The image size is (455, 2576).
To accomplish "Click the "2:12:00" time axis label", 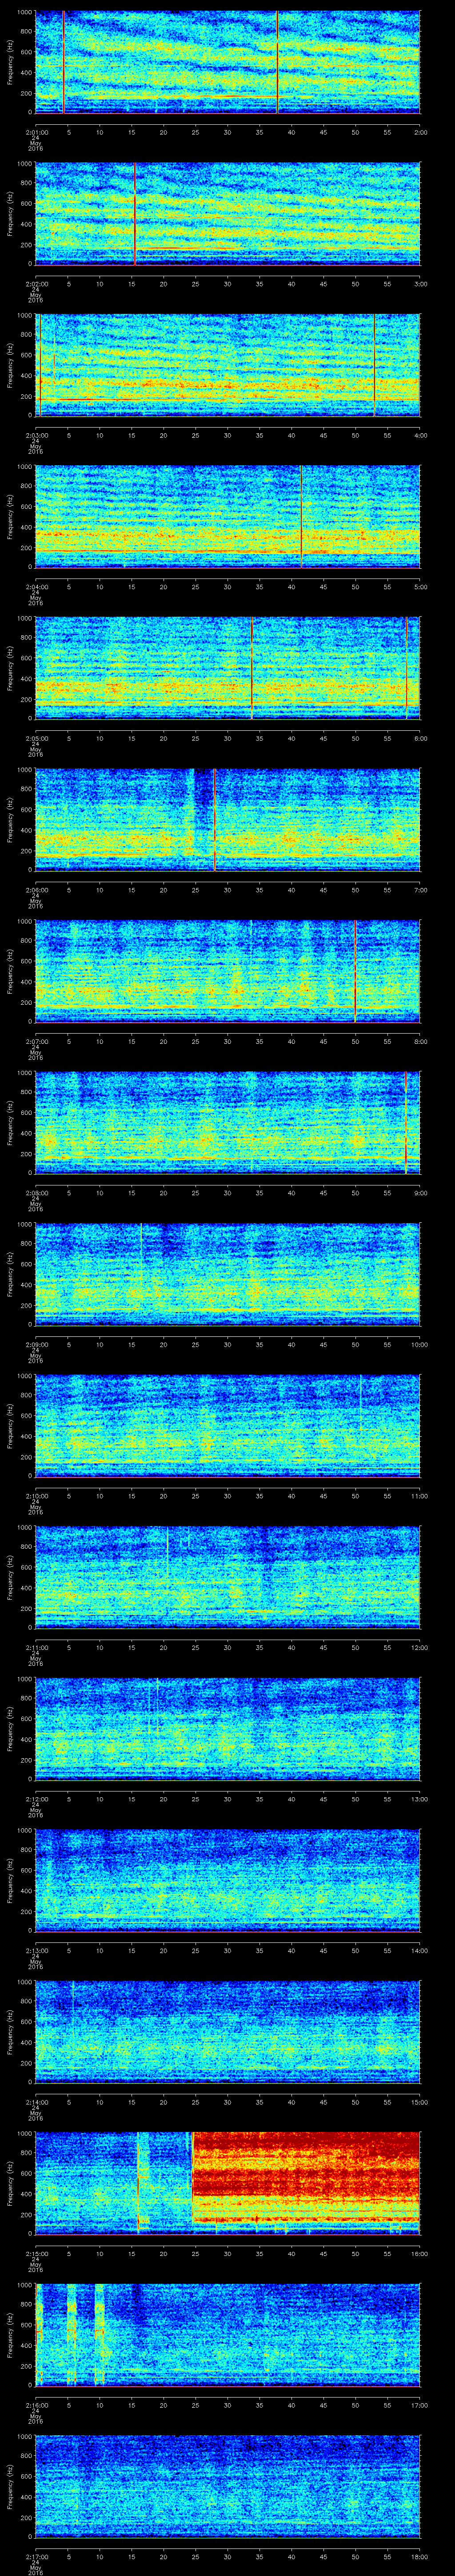I will coord(36,1799).
